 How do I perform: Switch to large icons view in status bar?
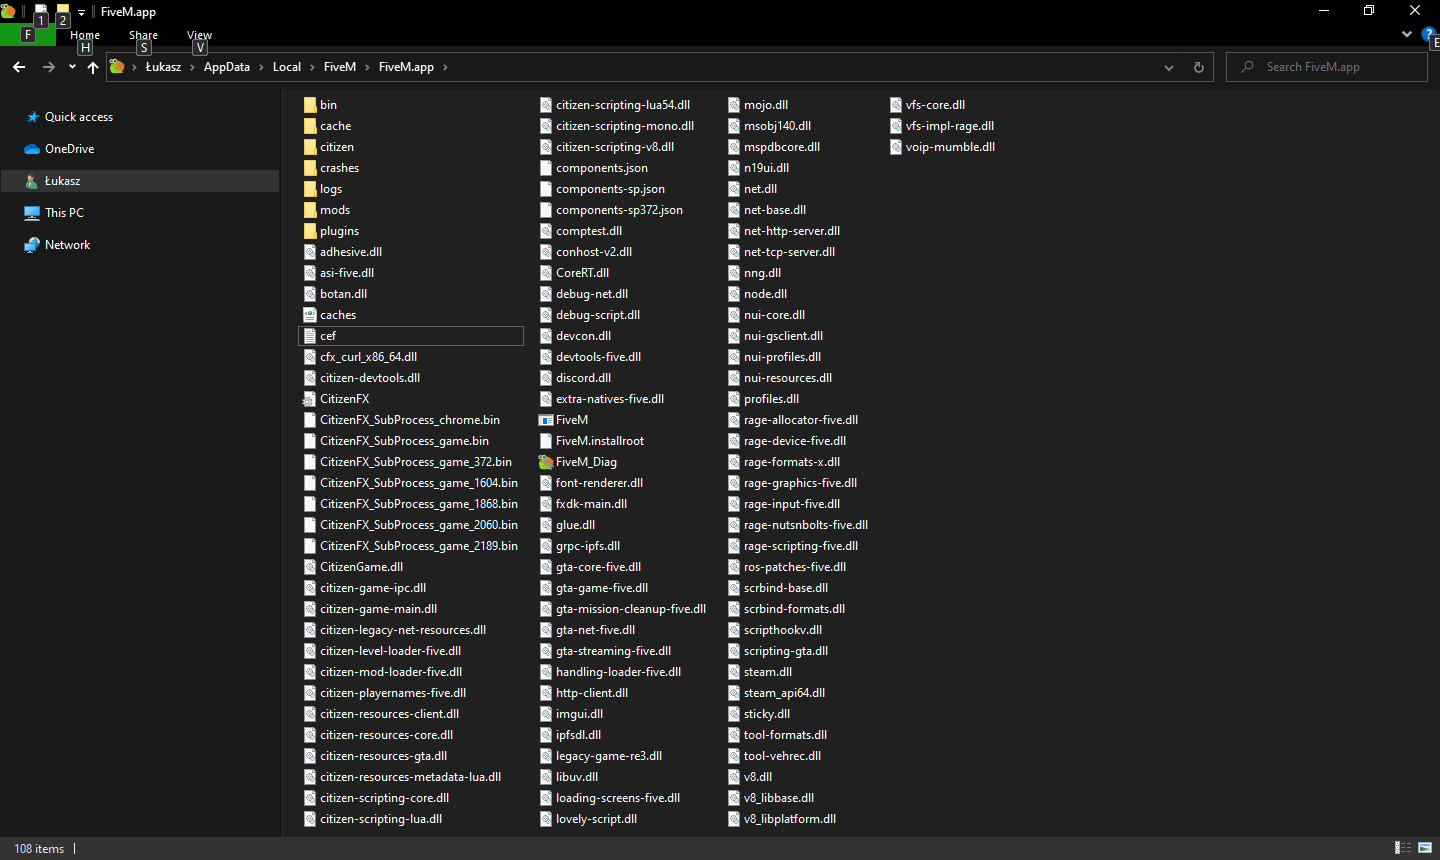(1425, 848)
